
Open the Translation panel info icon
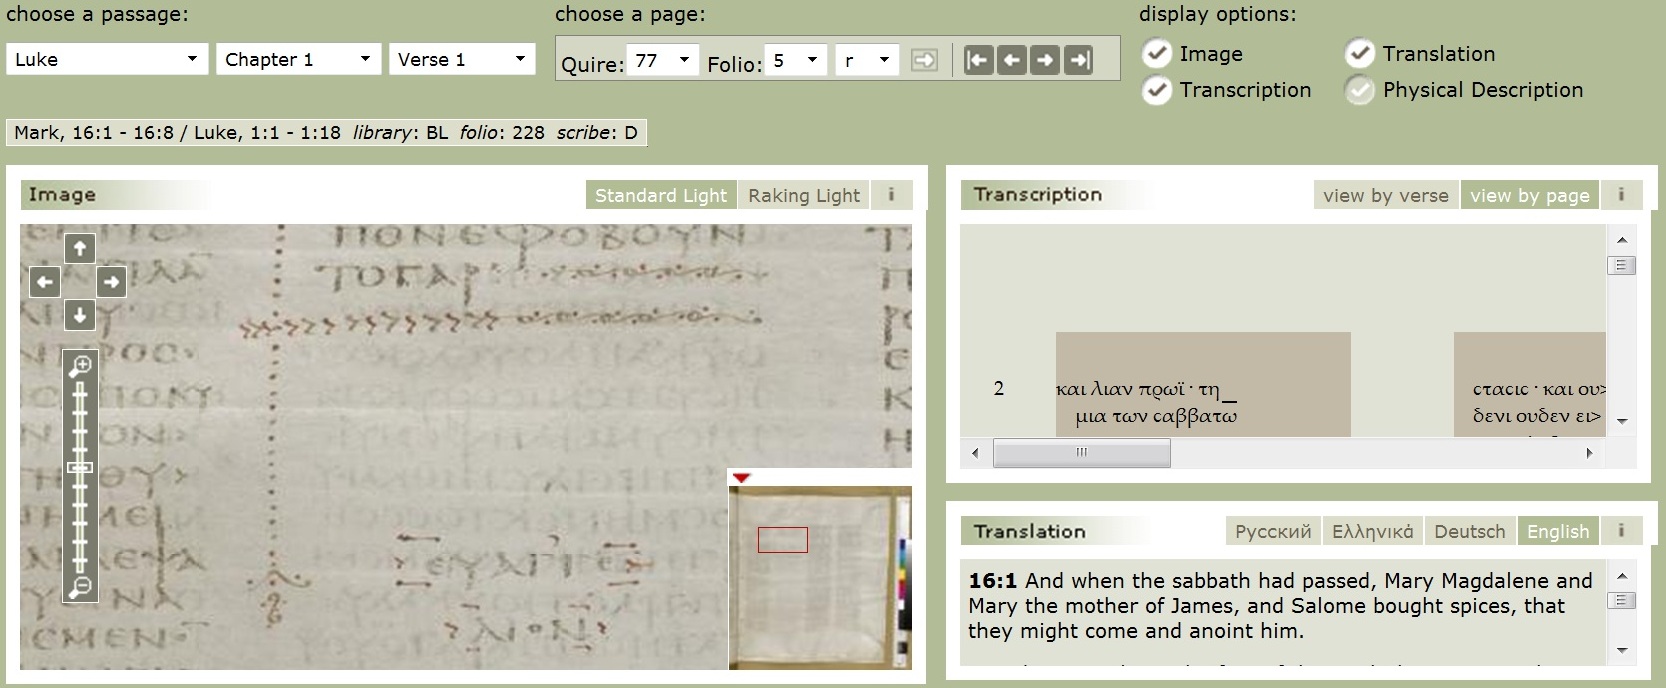point(1622,531)
